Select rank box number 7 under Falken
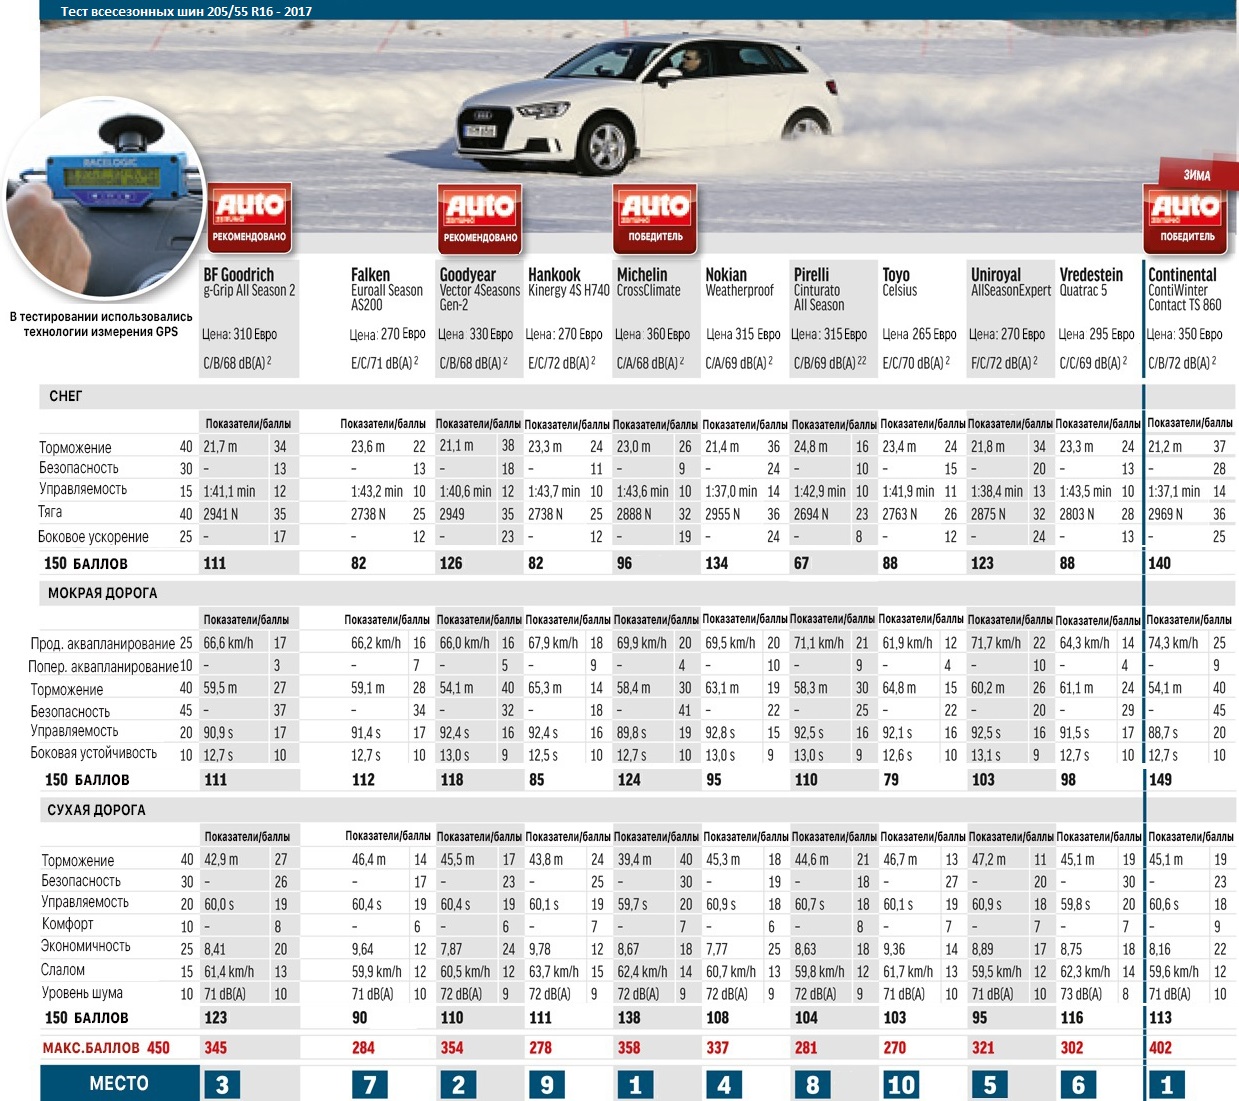Screen dimensions: 1239x1101 point(369,1084)
